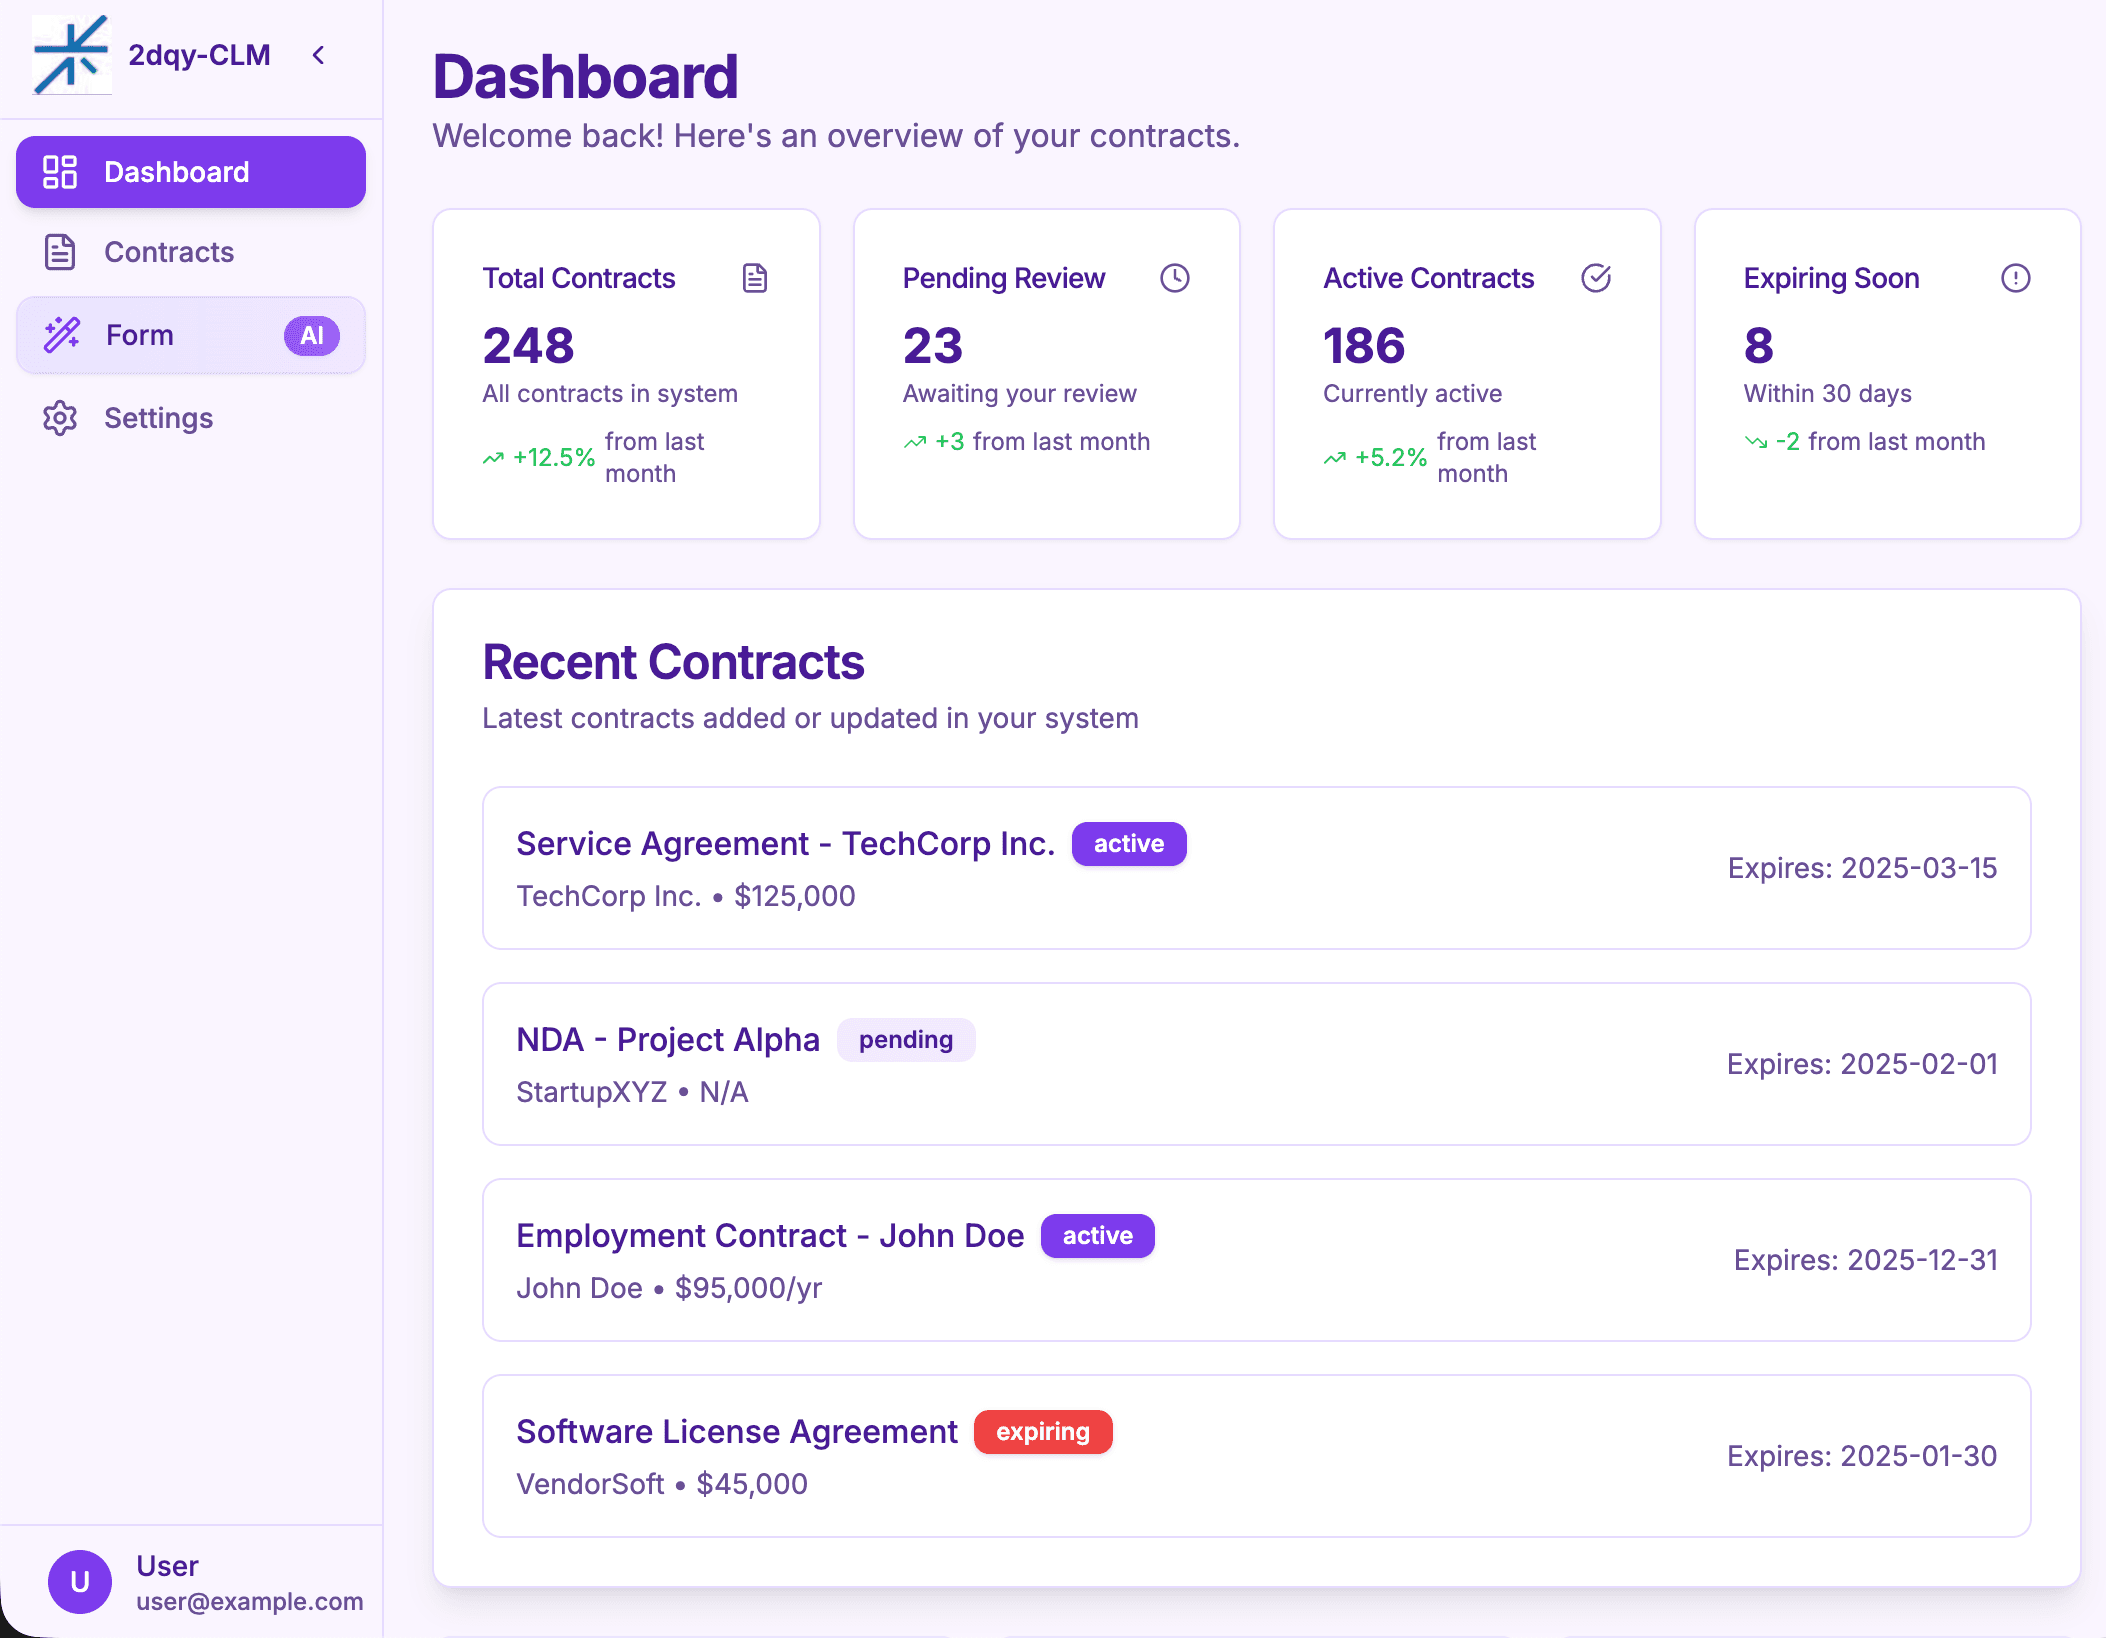Image resolution: width=2106 pixels, height=1638 pixels.
Task: Open Service Agreement - TechCorp Inc. contract
Action: tap(1257, 868)
